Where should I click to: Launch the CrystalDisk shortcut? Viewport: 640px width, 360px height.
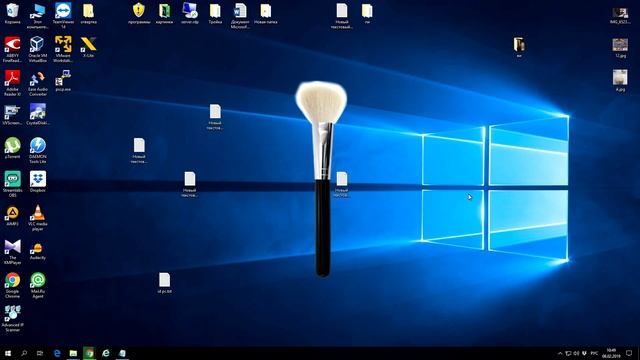[x=38, y=115]
